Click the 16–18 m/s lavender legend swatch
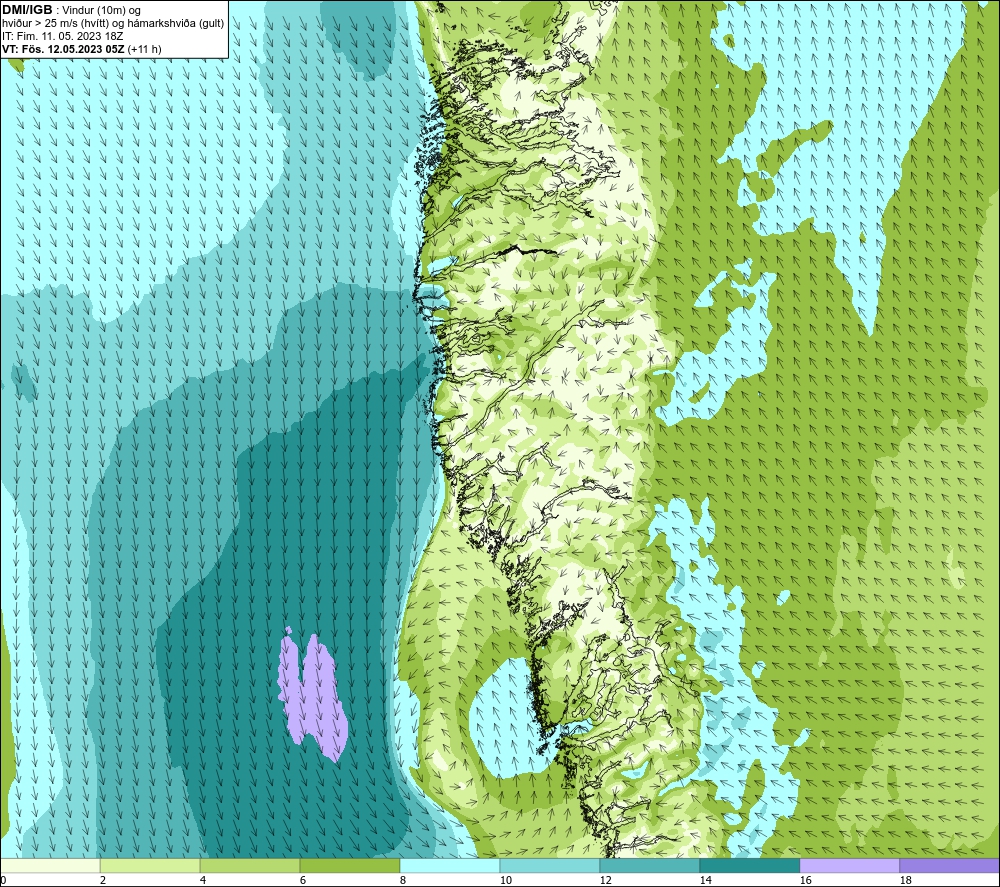This screenshot has width=1000, height=887. click(849, 865)
